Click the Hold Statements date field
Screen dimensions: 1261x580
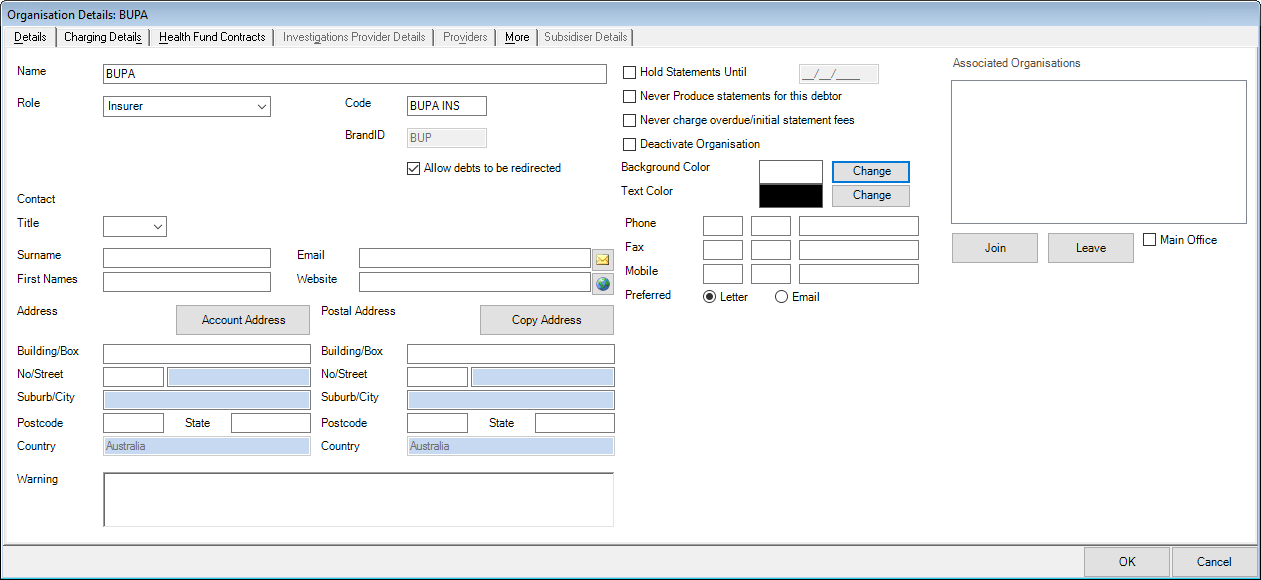click(838, 74)
